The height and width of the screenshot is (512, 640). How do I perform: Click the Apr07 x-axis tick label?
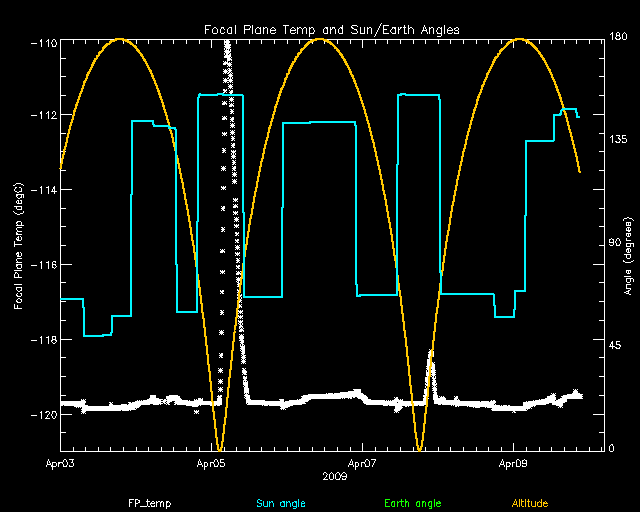tap(362, 464)
